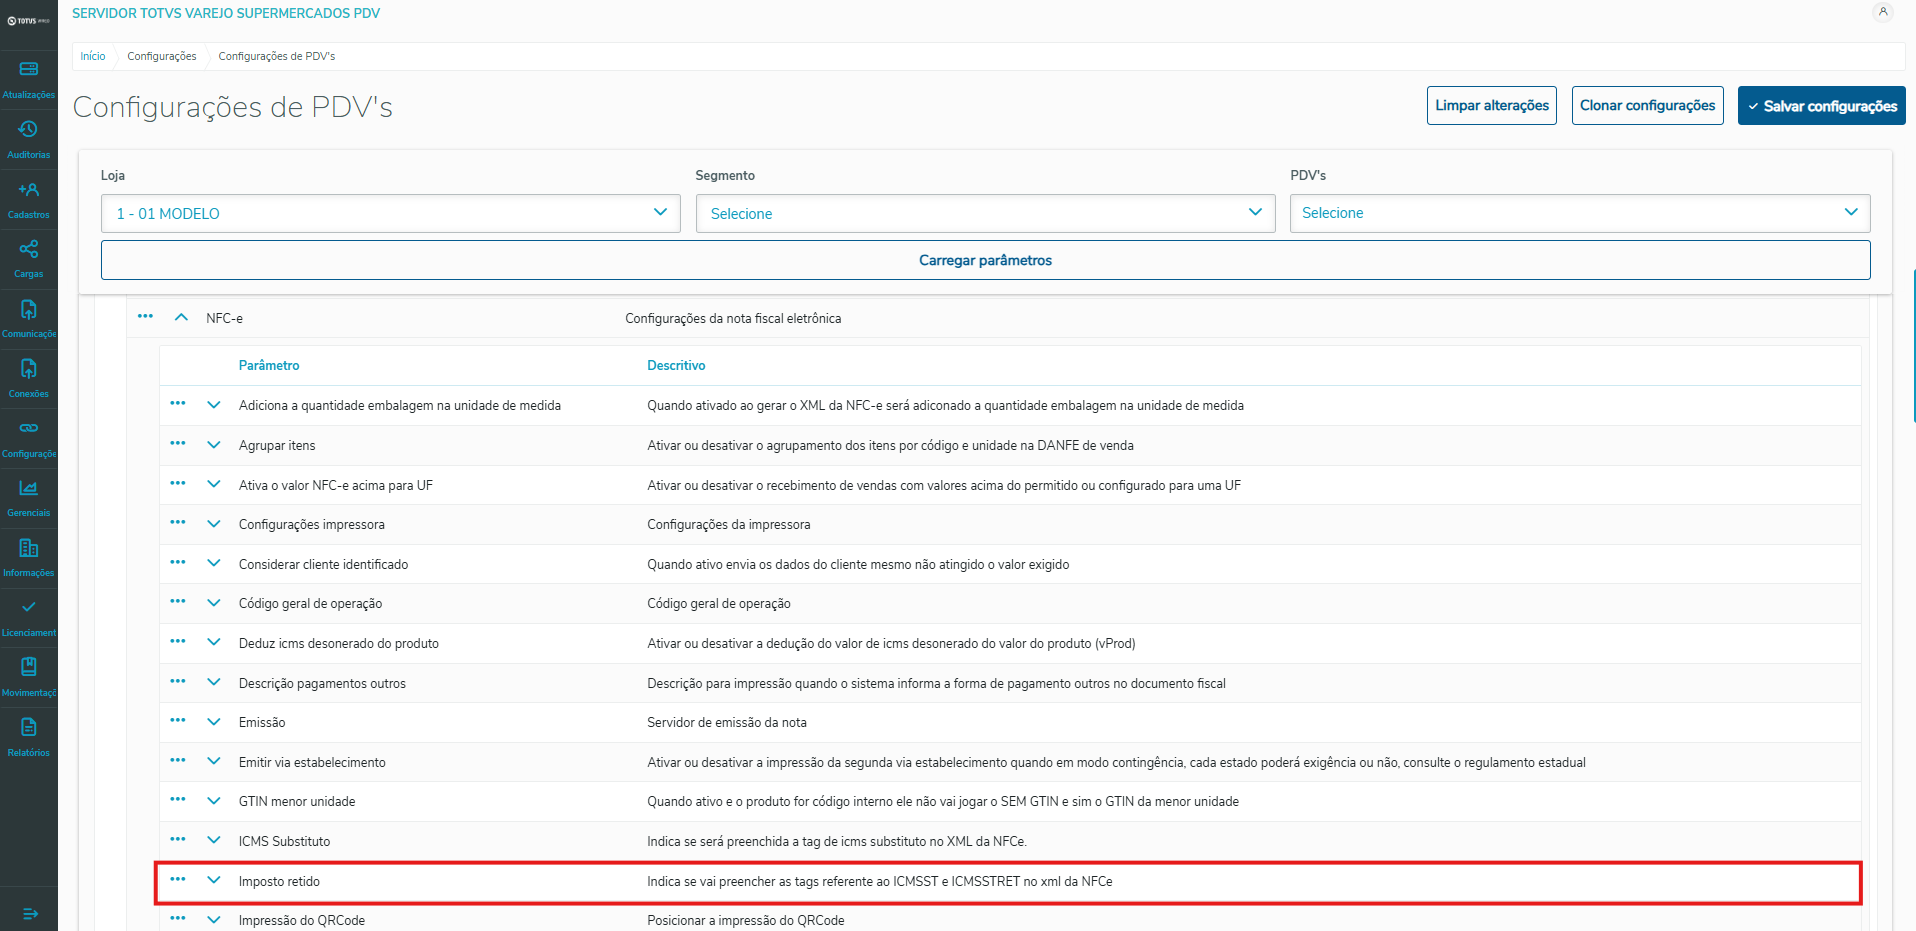The width and height of the screenshot is (1916, 931).
Task: Select the Imposto retido parameter name
Action: pos(280,881)
